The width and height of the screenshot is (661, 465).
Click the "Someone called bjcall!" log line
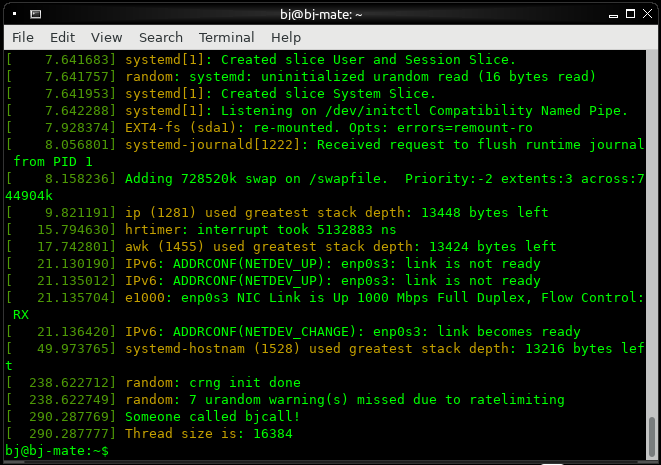212,417
